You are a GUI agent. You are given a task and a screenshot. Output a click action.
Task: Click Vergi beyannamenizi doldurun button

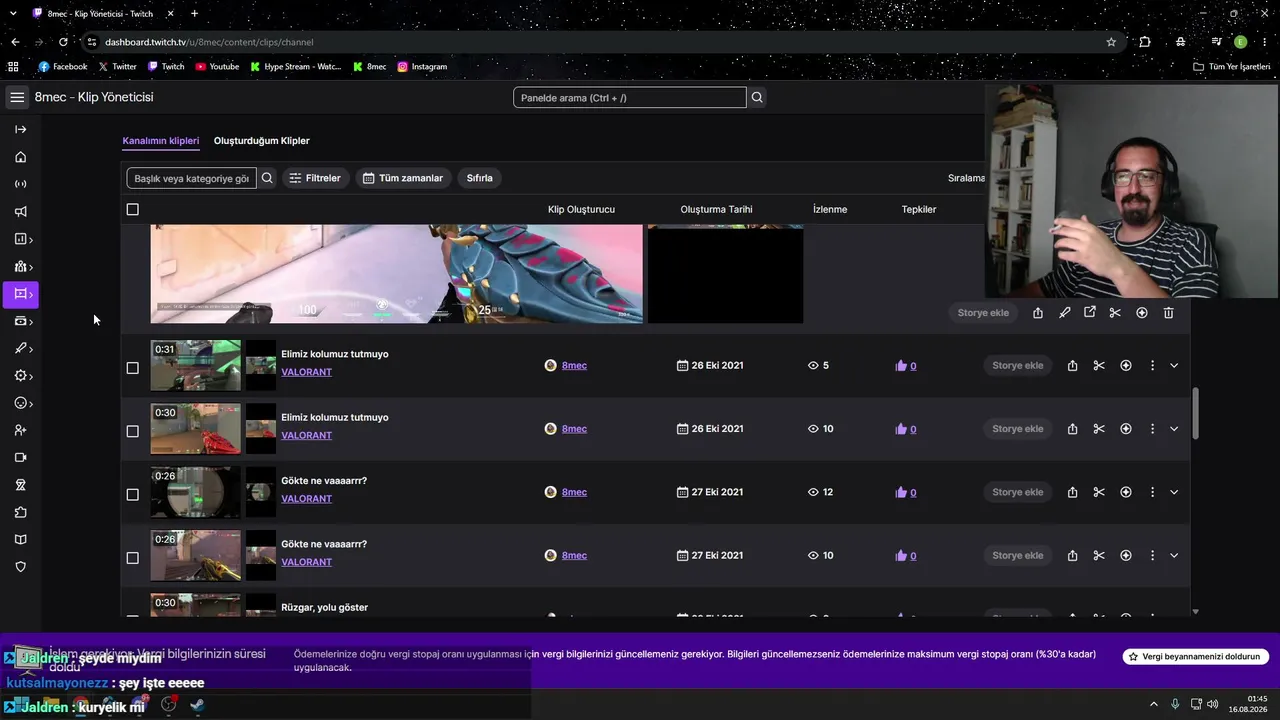tap(1196, 657)
